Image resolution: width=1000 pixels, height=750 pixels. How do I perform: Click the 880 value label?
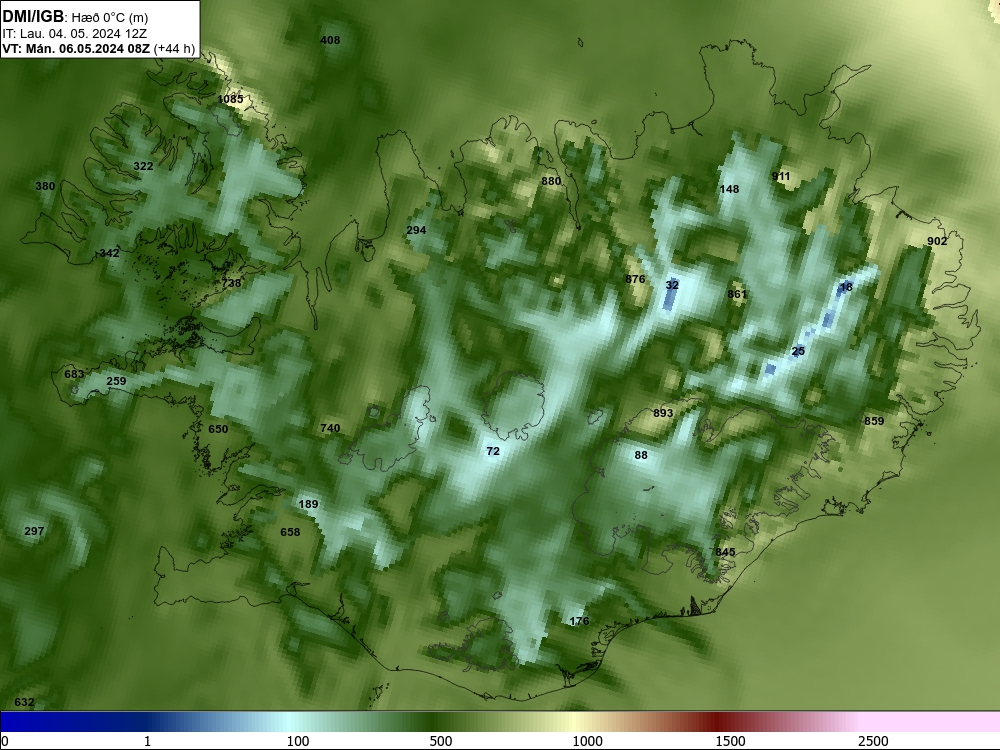point(551,181)
